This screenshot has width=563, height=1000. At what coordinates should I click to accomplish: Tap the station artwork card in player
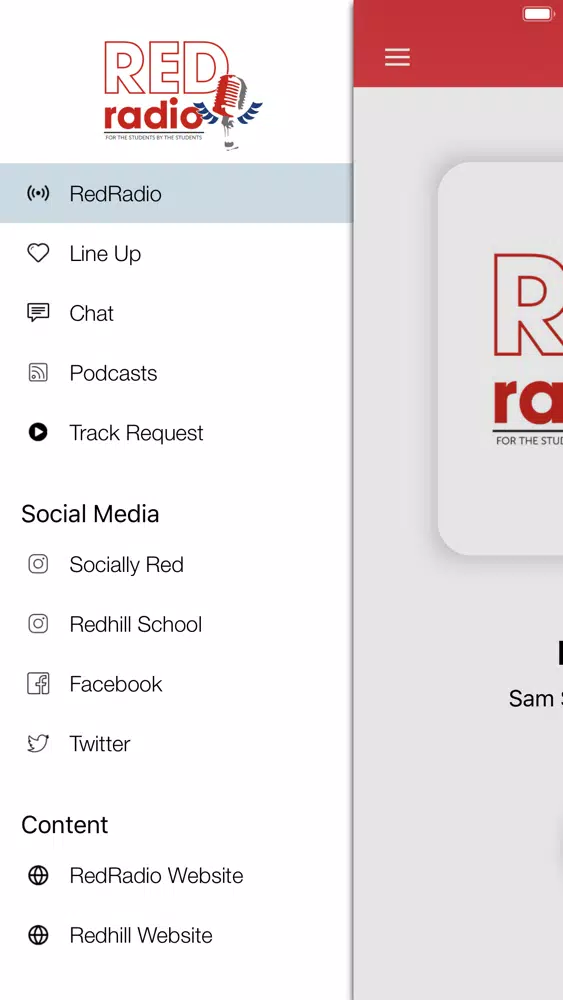tap(501, 358)
